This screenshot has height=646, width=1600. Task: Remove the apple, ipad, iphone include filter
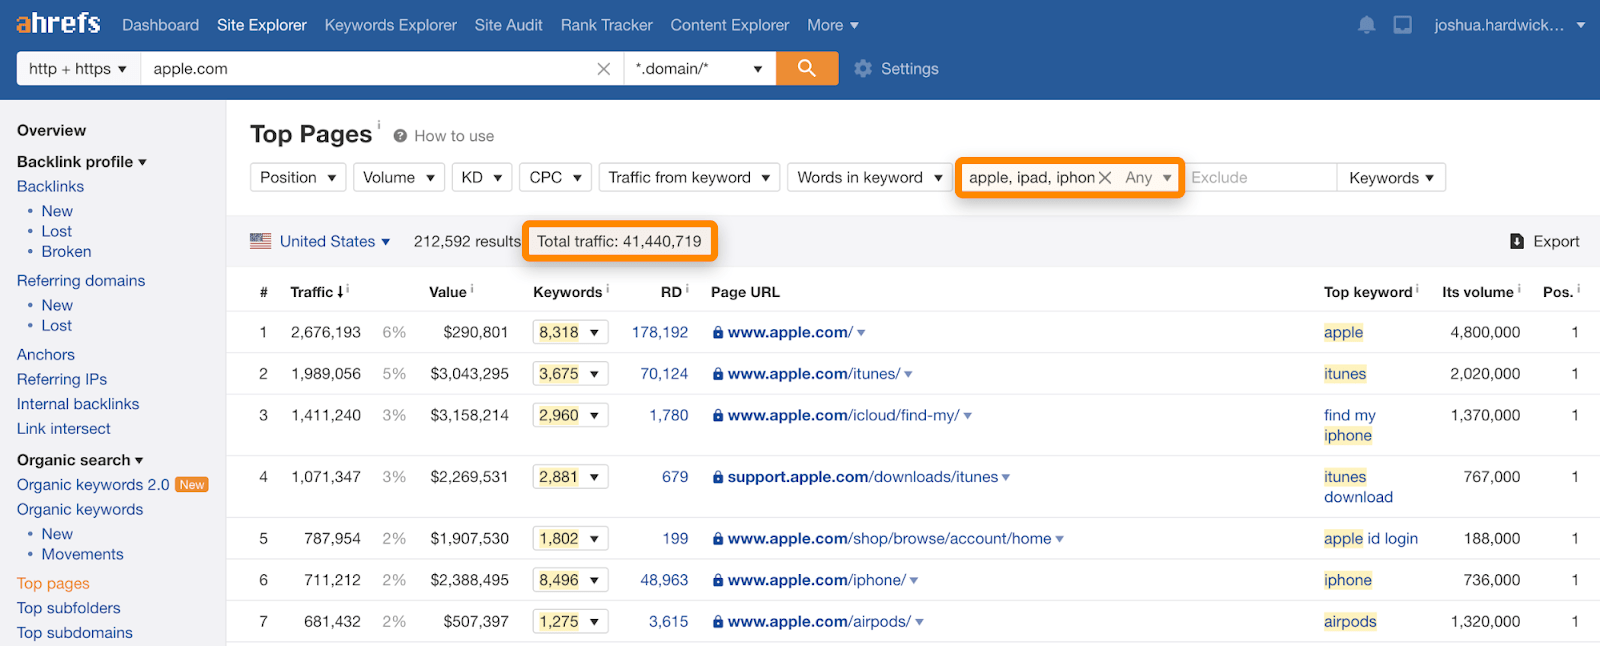point(1105,177)
